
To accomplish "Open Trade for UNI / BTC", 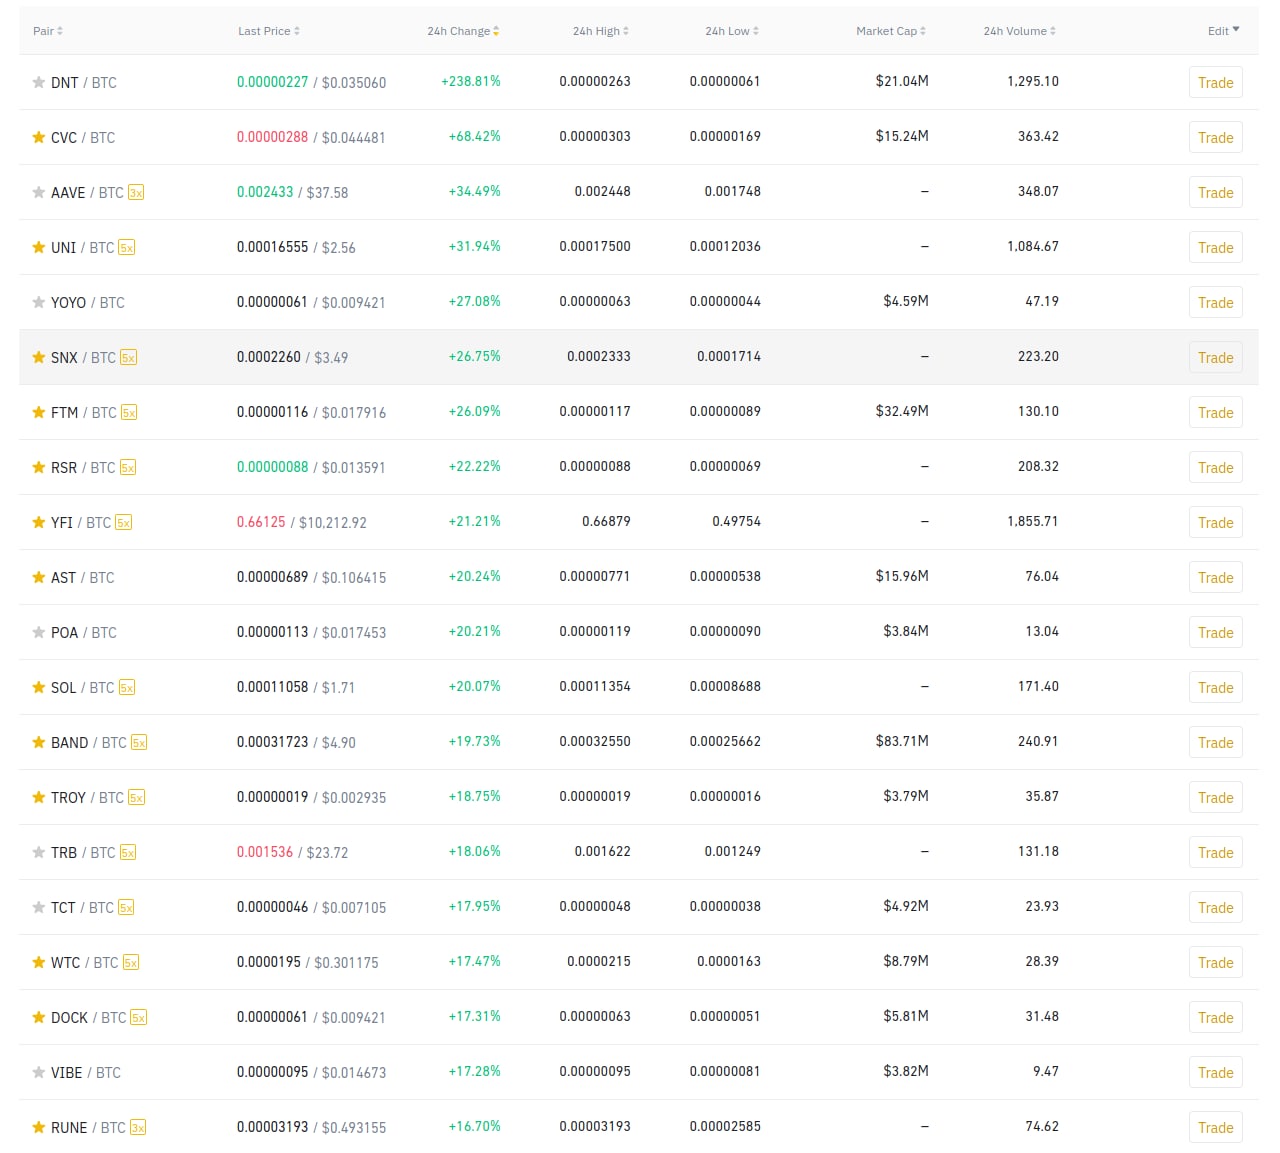I will (x=1216, y=248).
